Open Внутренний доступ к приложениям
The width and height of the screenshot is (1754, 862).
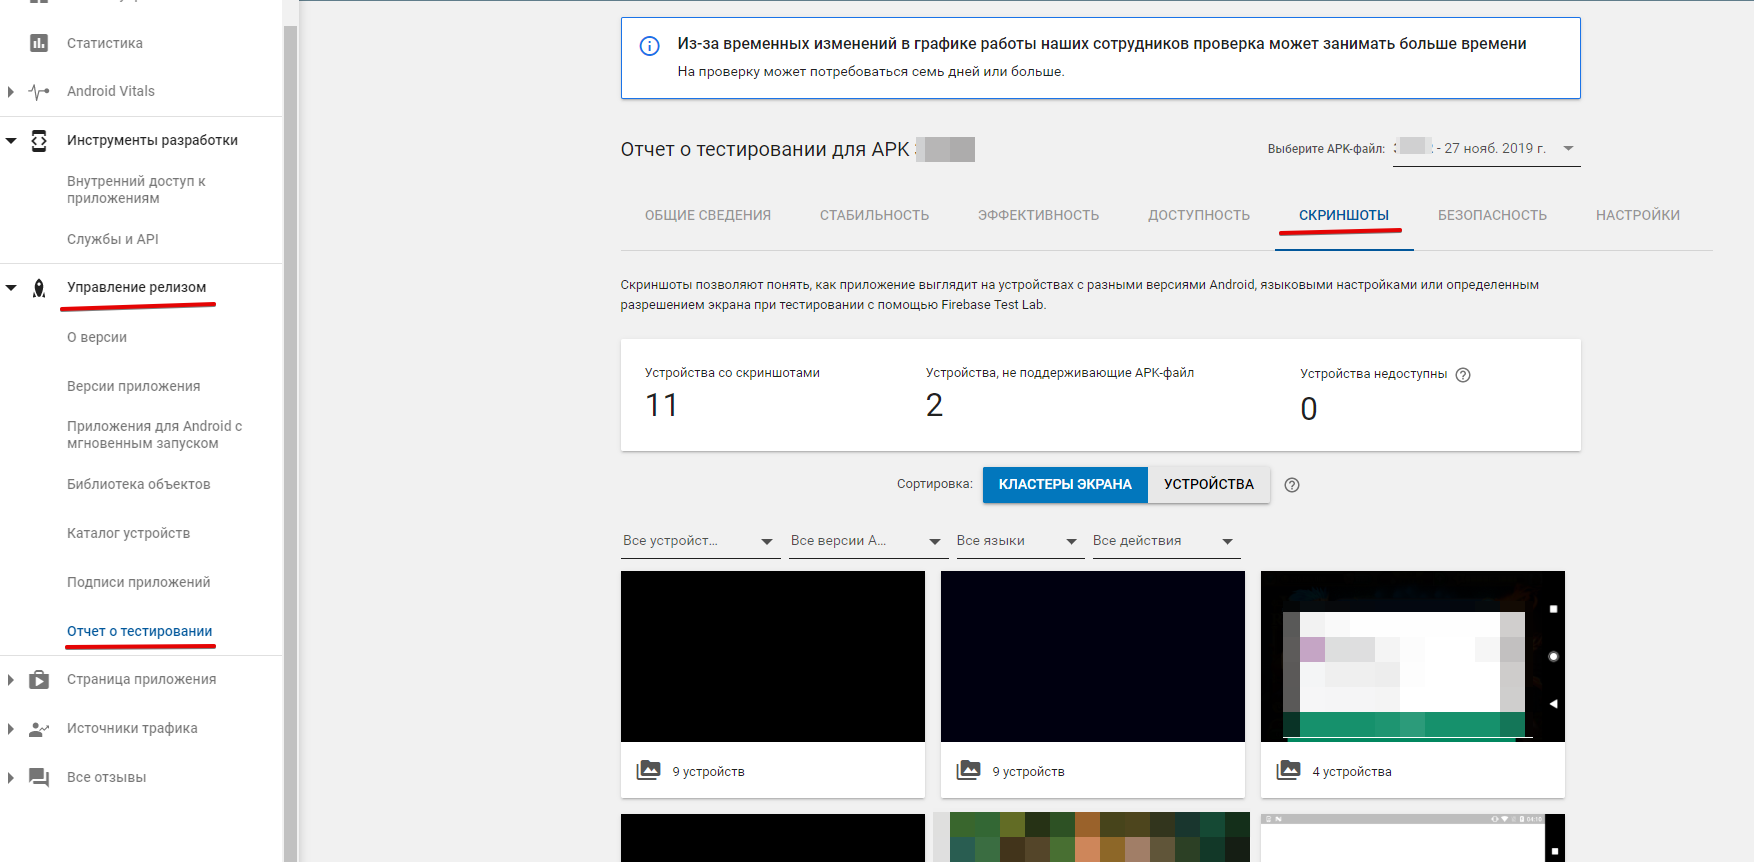tap(137, 190)
